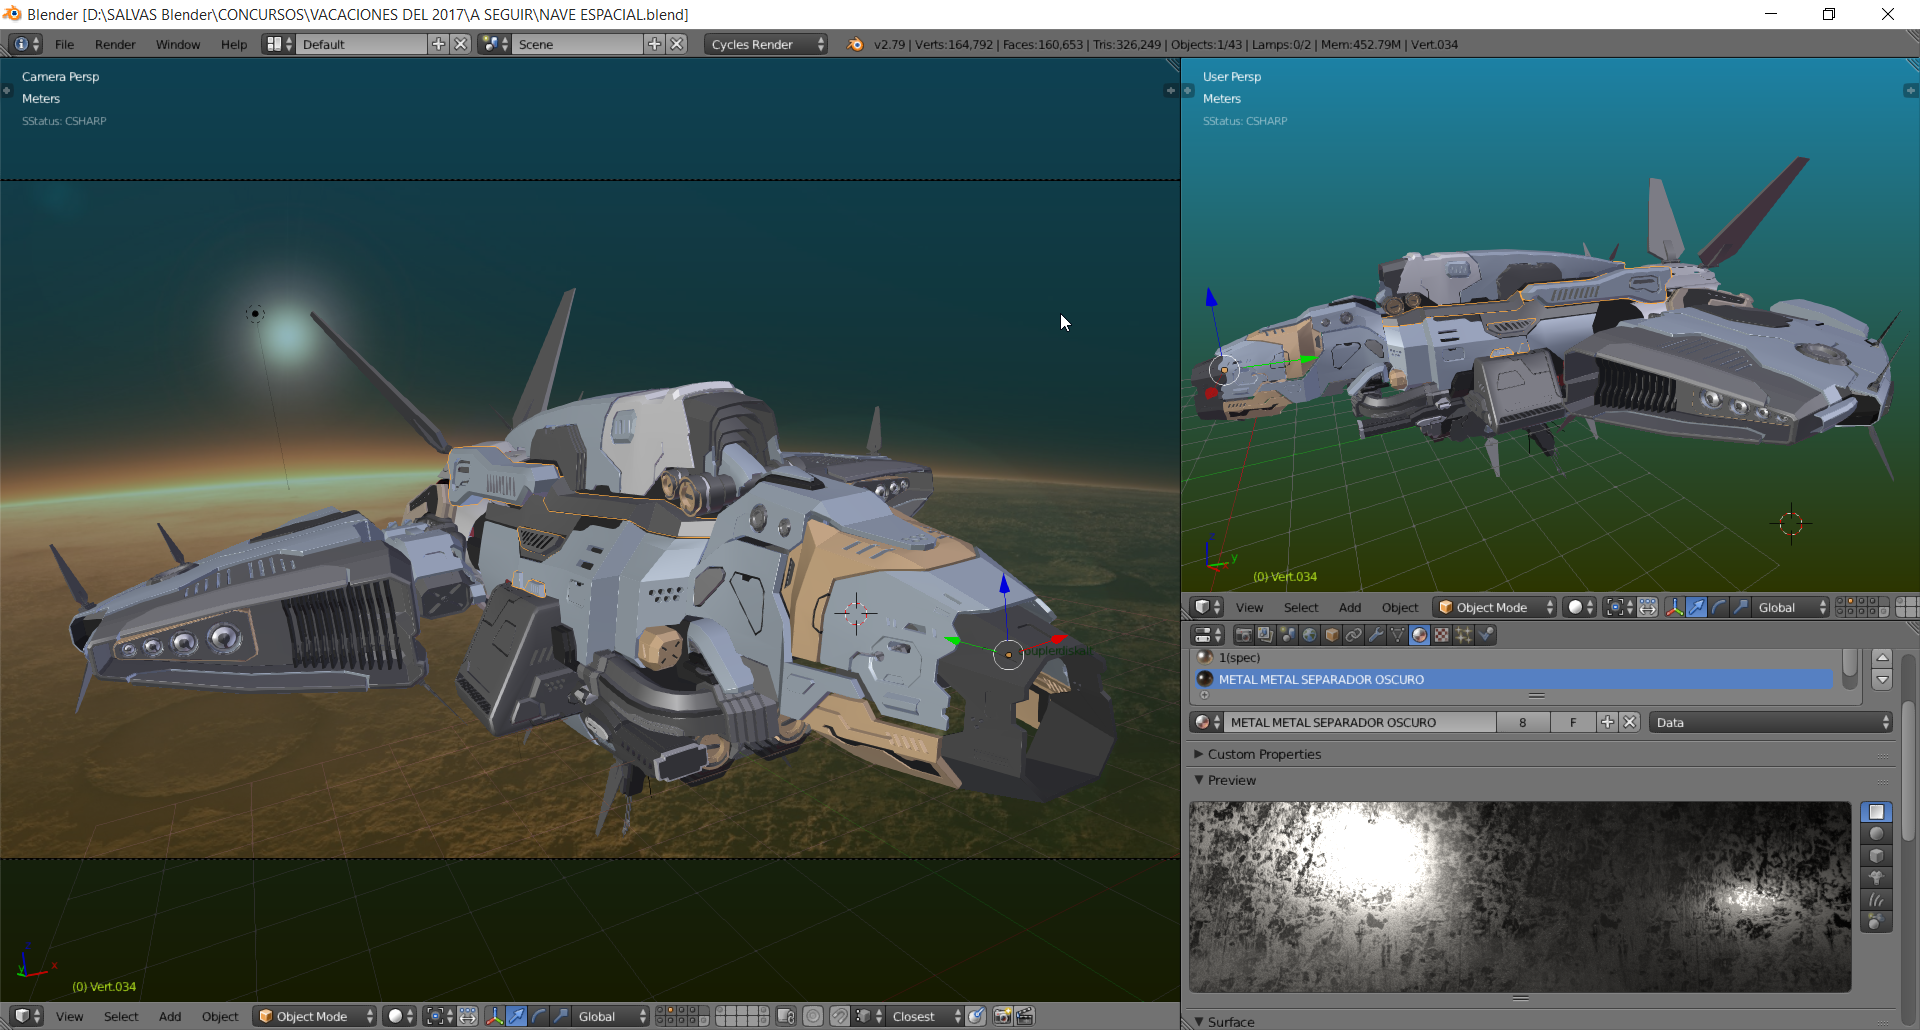Click the OpenGL render camera icon
The height and width of the screenshot is (1030, 1920).
click(x=1002, y=1016)
